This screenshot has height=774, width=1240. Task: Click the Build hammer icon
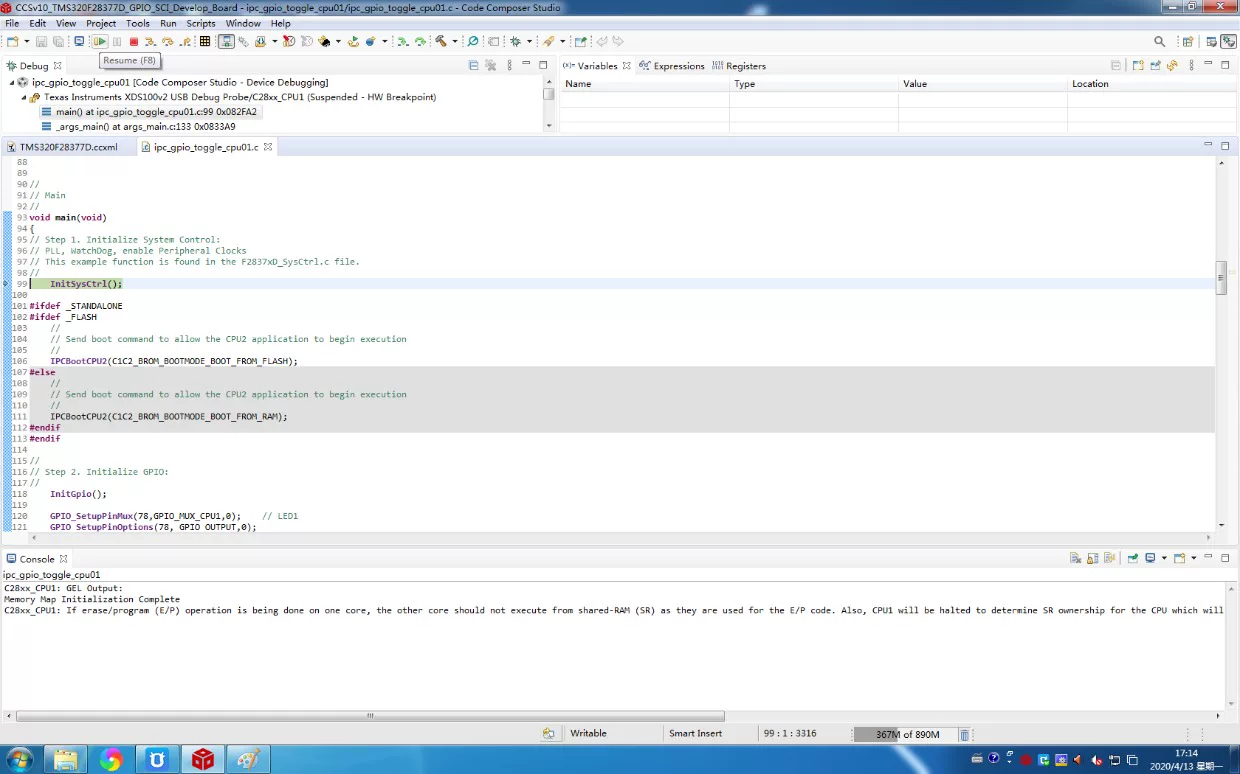[441, 42]
